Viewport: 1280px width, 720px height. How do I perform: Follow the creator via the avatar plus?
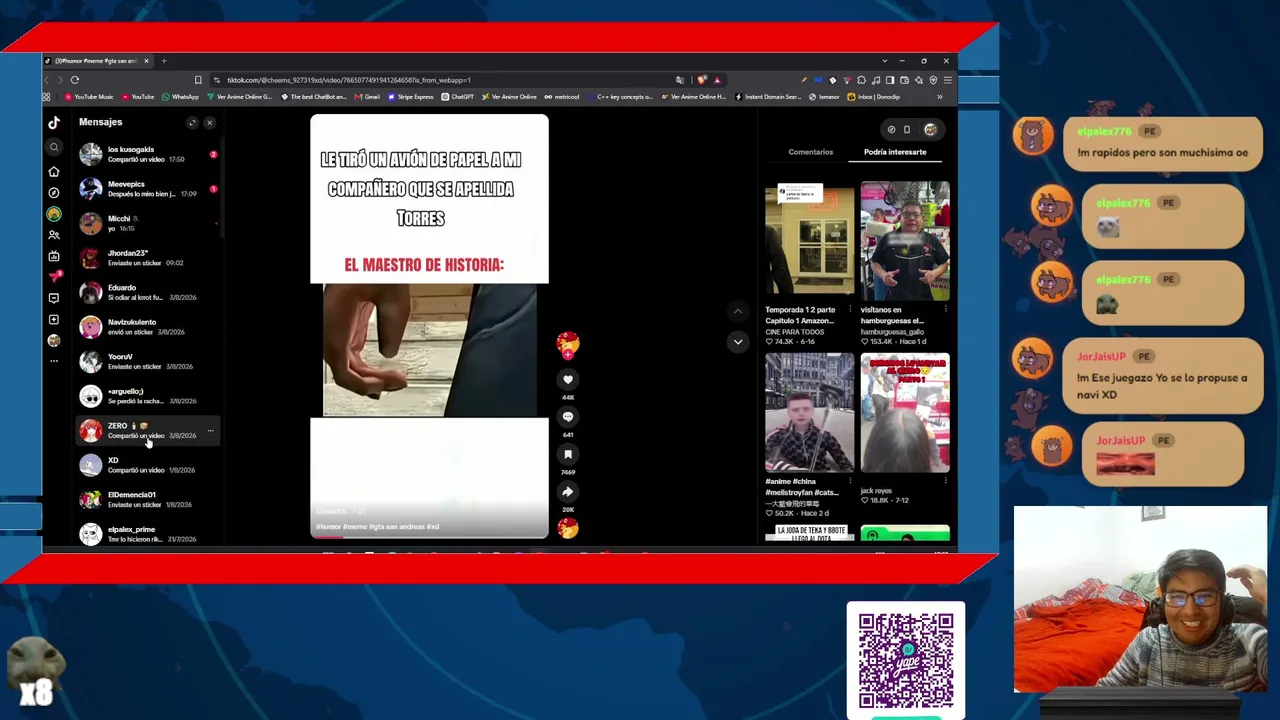[568, 353]
